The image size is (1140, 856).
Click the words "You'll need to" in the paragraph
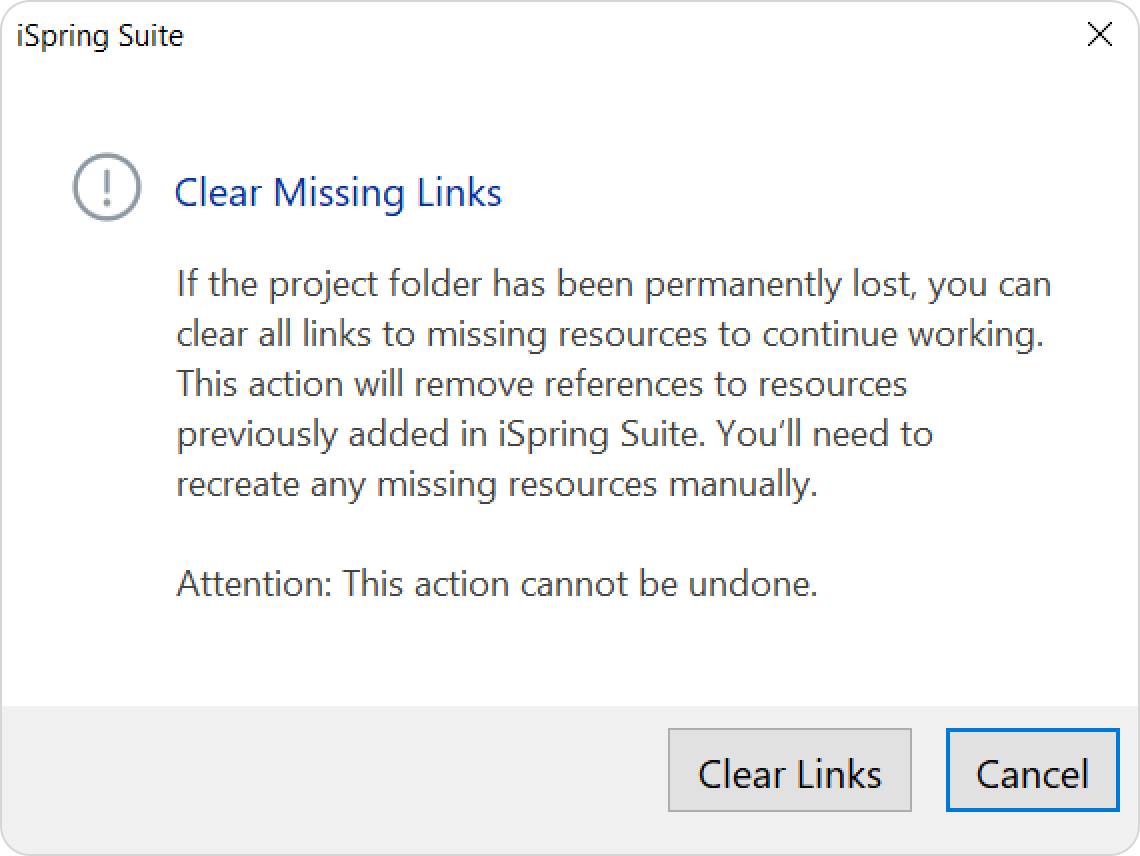824,434
